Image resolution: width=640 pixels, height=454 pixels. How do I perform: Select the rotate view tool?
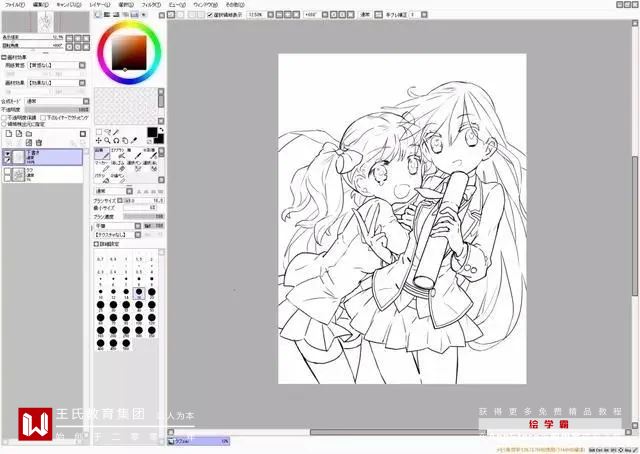pyautogui.click(x=116, y=140)
